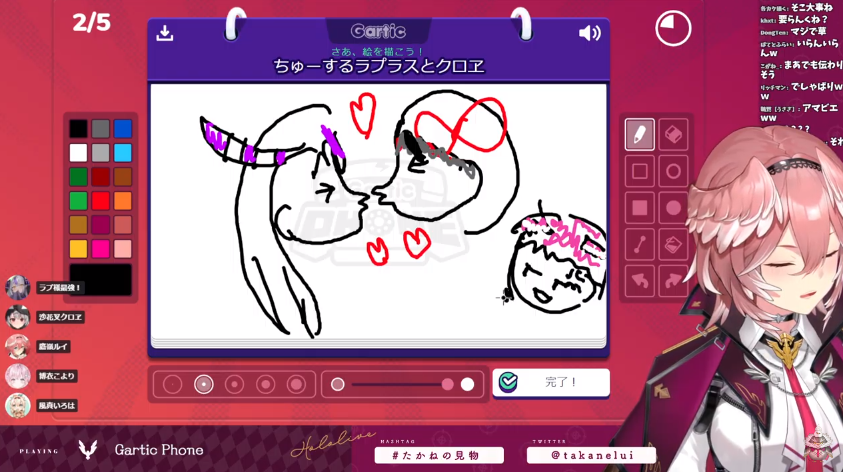
Task: Select the Pencil drawing tool
Action: pyautogui.click(x=639, y=134)
